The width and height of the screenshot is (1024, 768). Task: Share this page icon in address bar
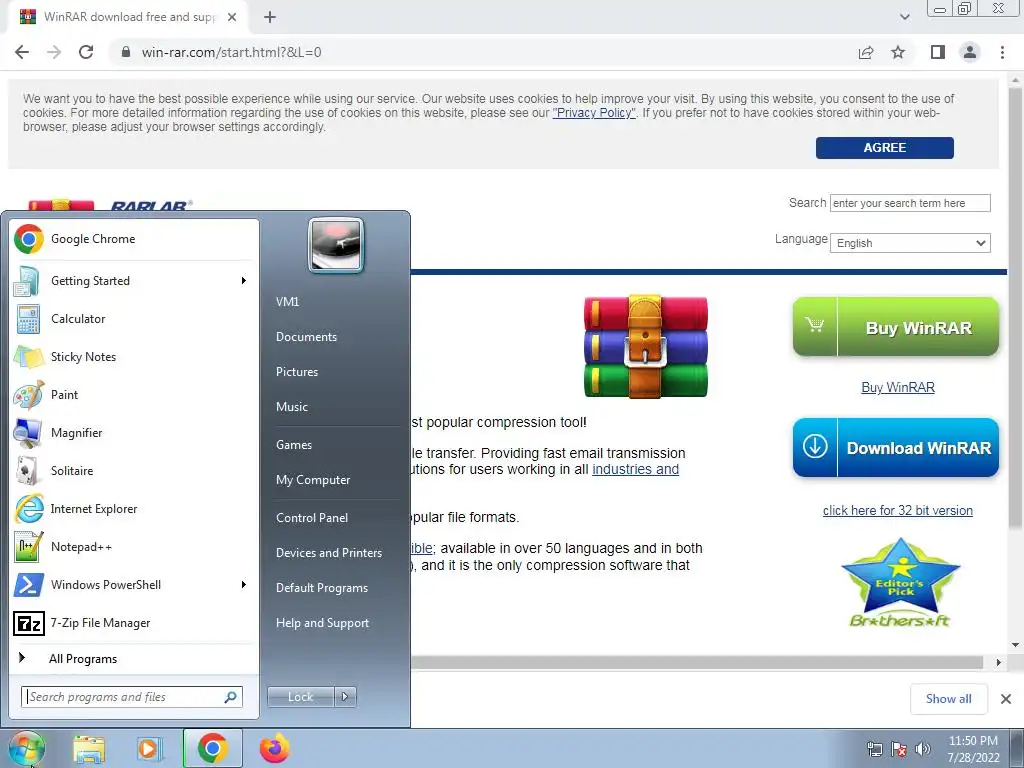point(866,52)
